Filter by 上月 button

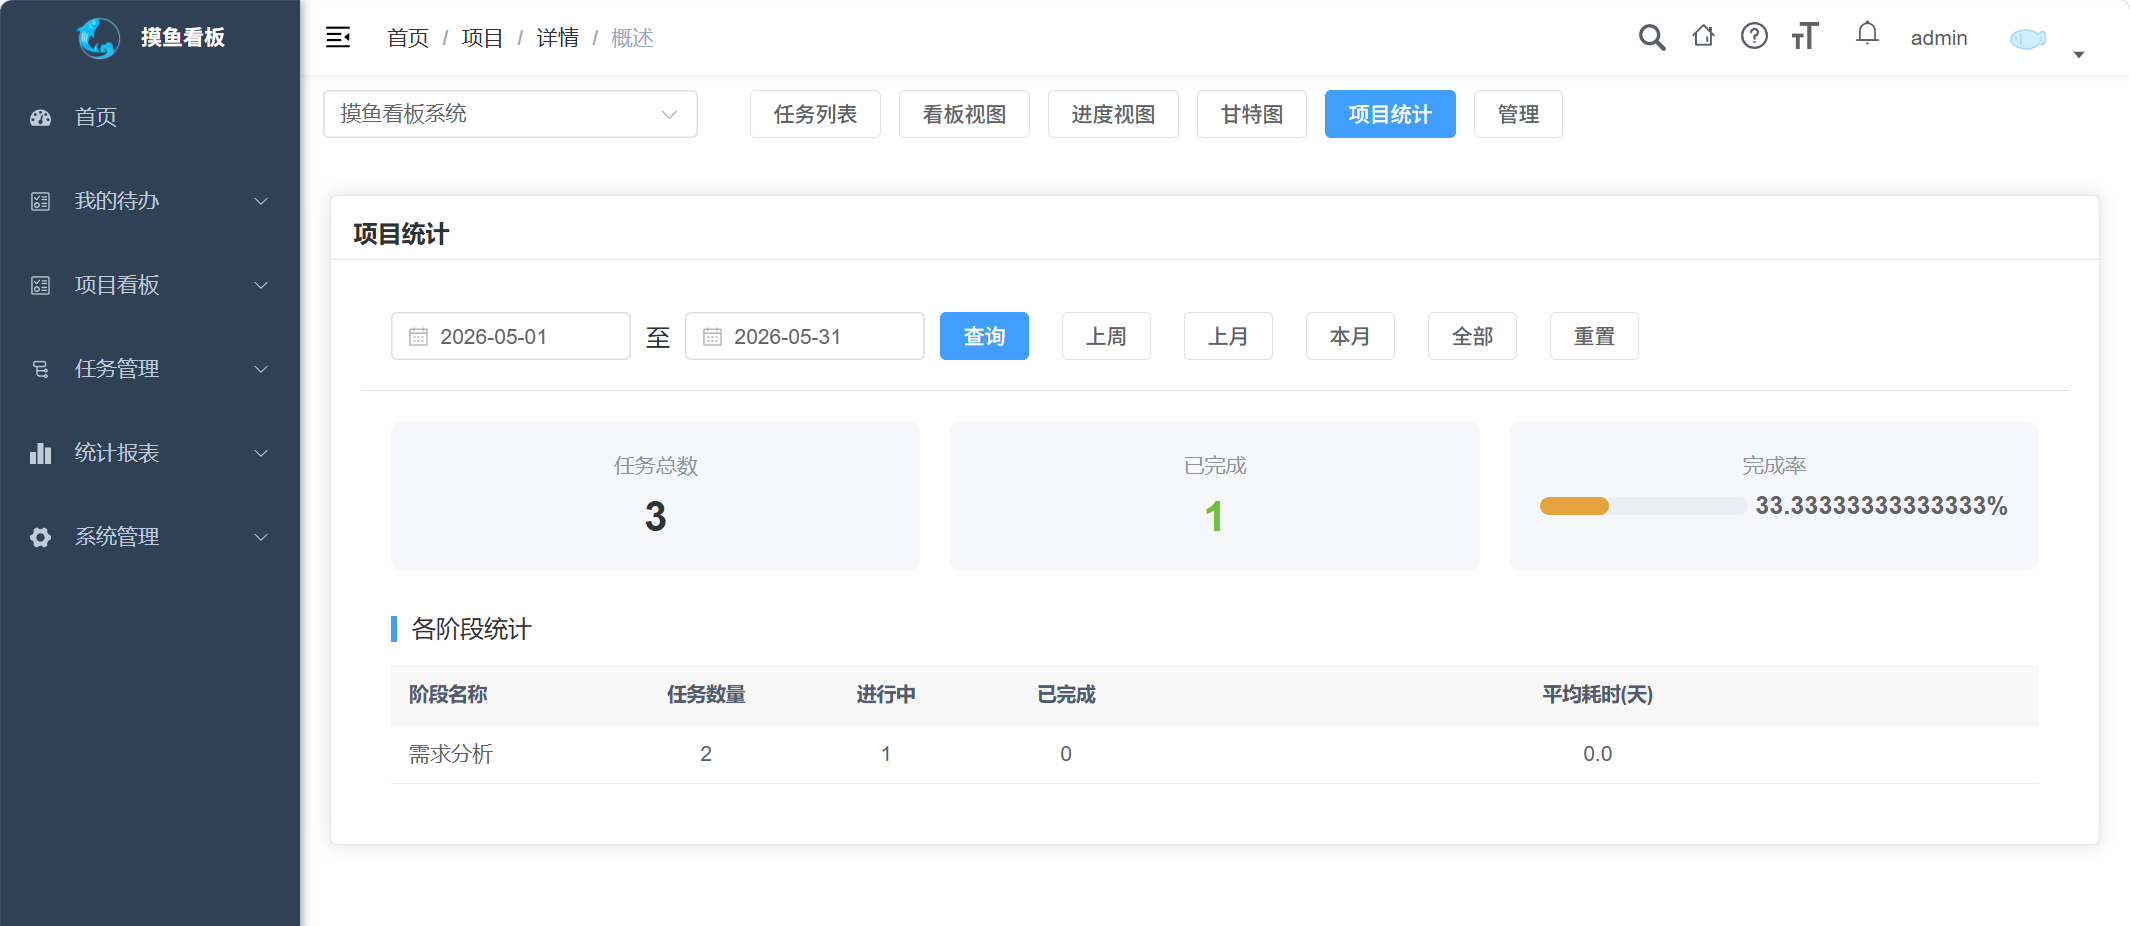(x=1228, y=336)
